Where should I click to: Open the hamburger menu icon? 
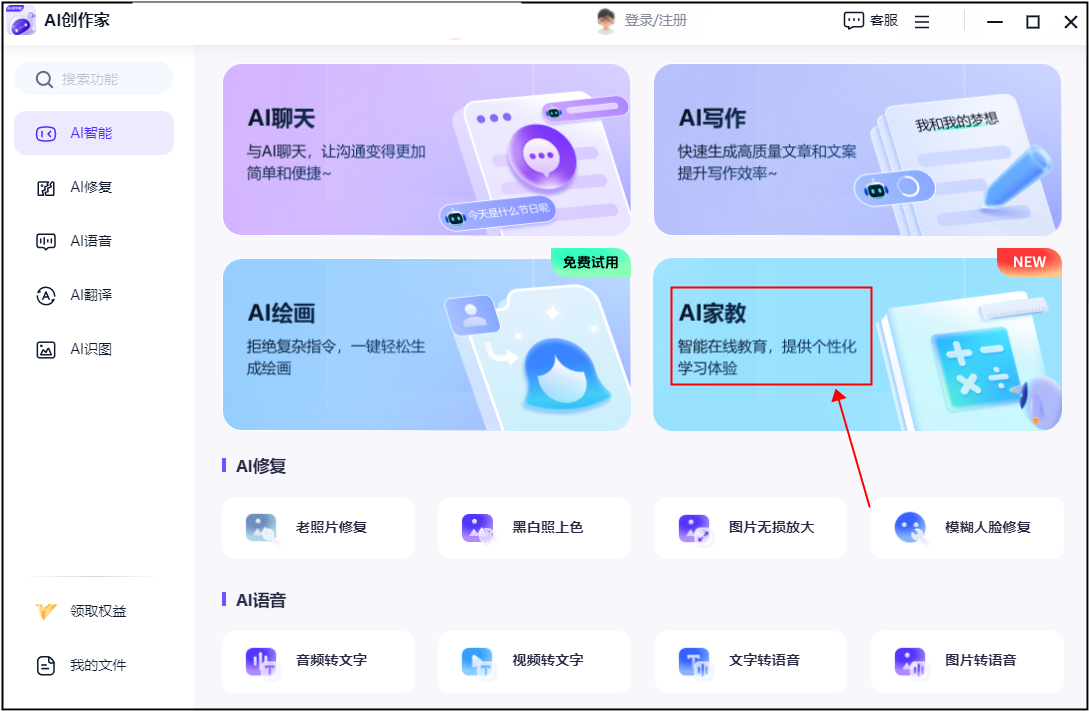tap(922, 21)
